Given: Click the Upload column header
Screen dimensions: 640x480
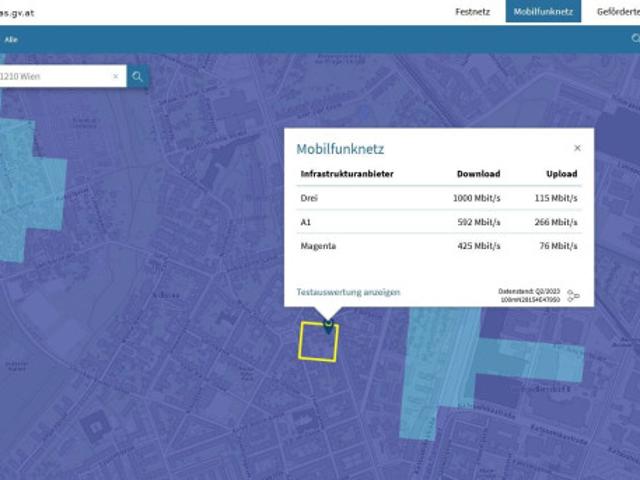Looking at the screenshot, I should pos(562,174).
